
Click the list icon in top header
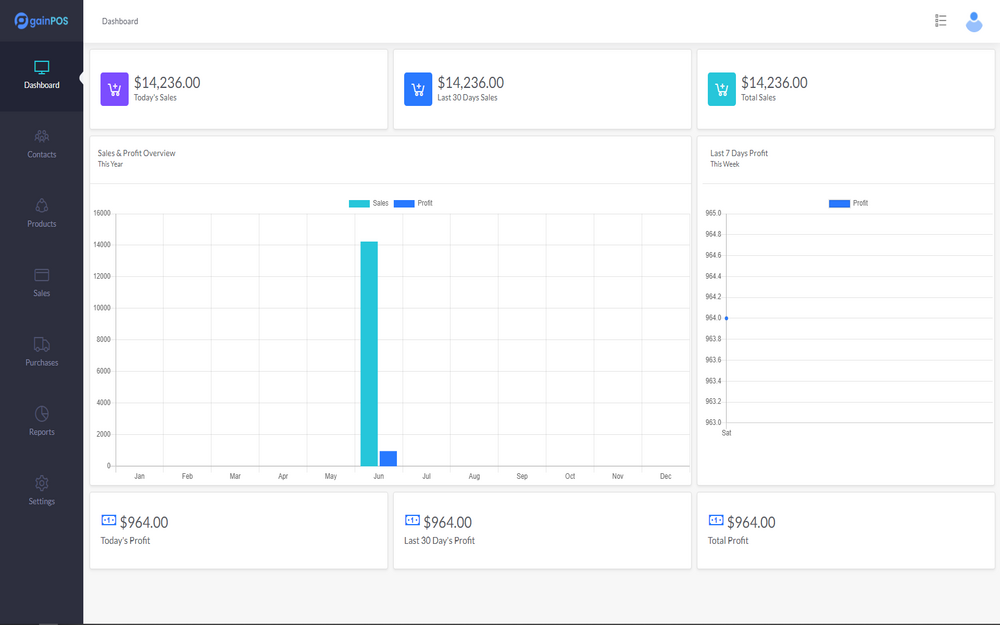pyautogui.click(x=940, y=21)
